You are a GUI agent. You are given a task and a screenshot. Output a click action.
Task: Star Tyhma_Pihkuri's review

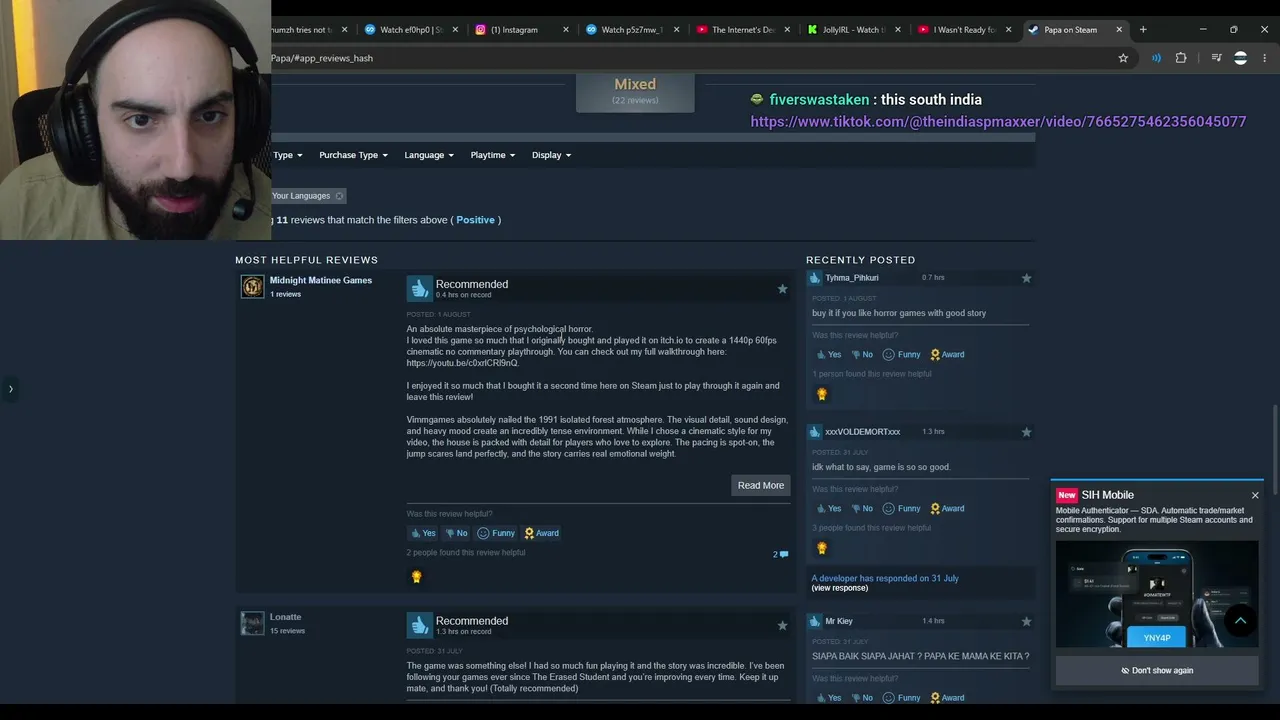1026,278
